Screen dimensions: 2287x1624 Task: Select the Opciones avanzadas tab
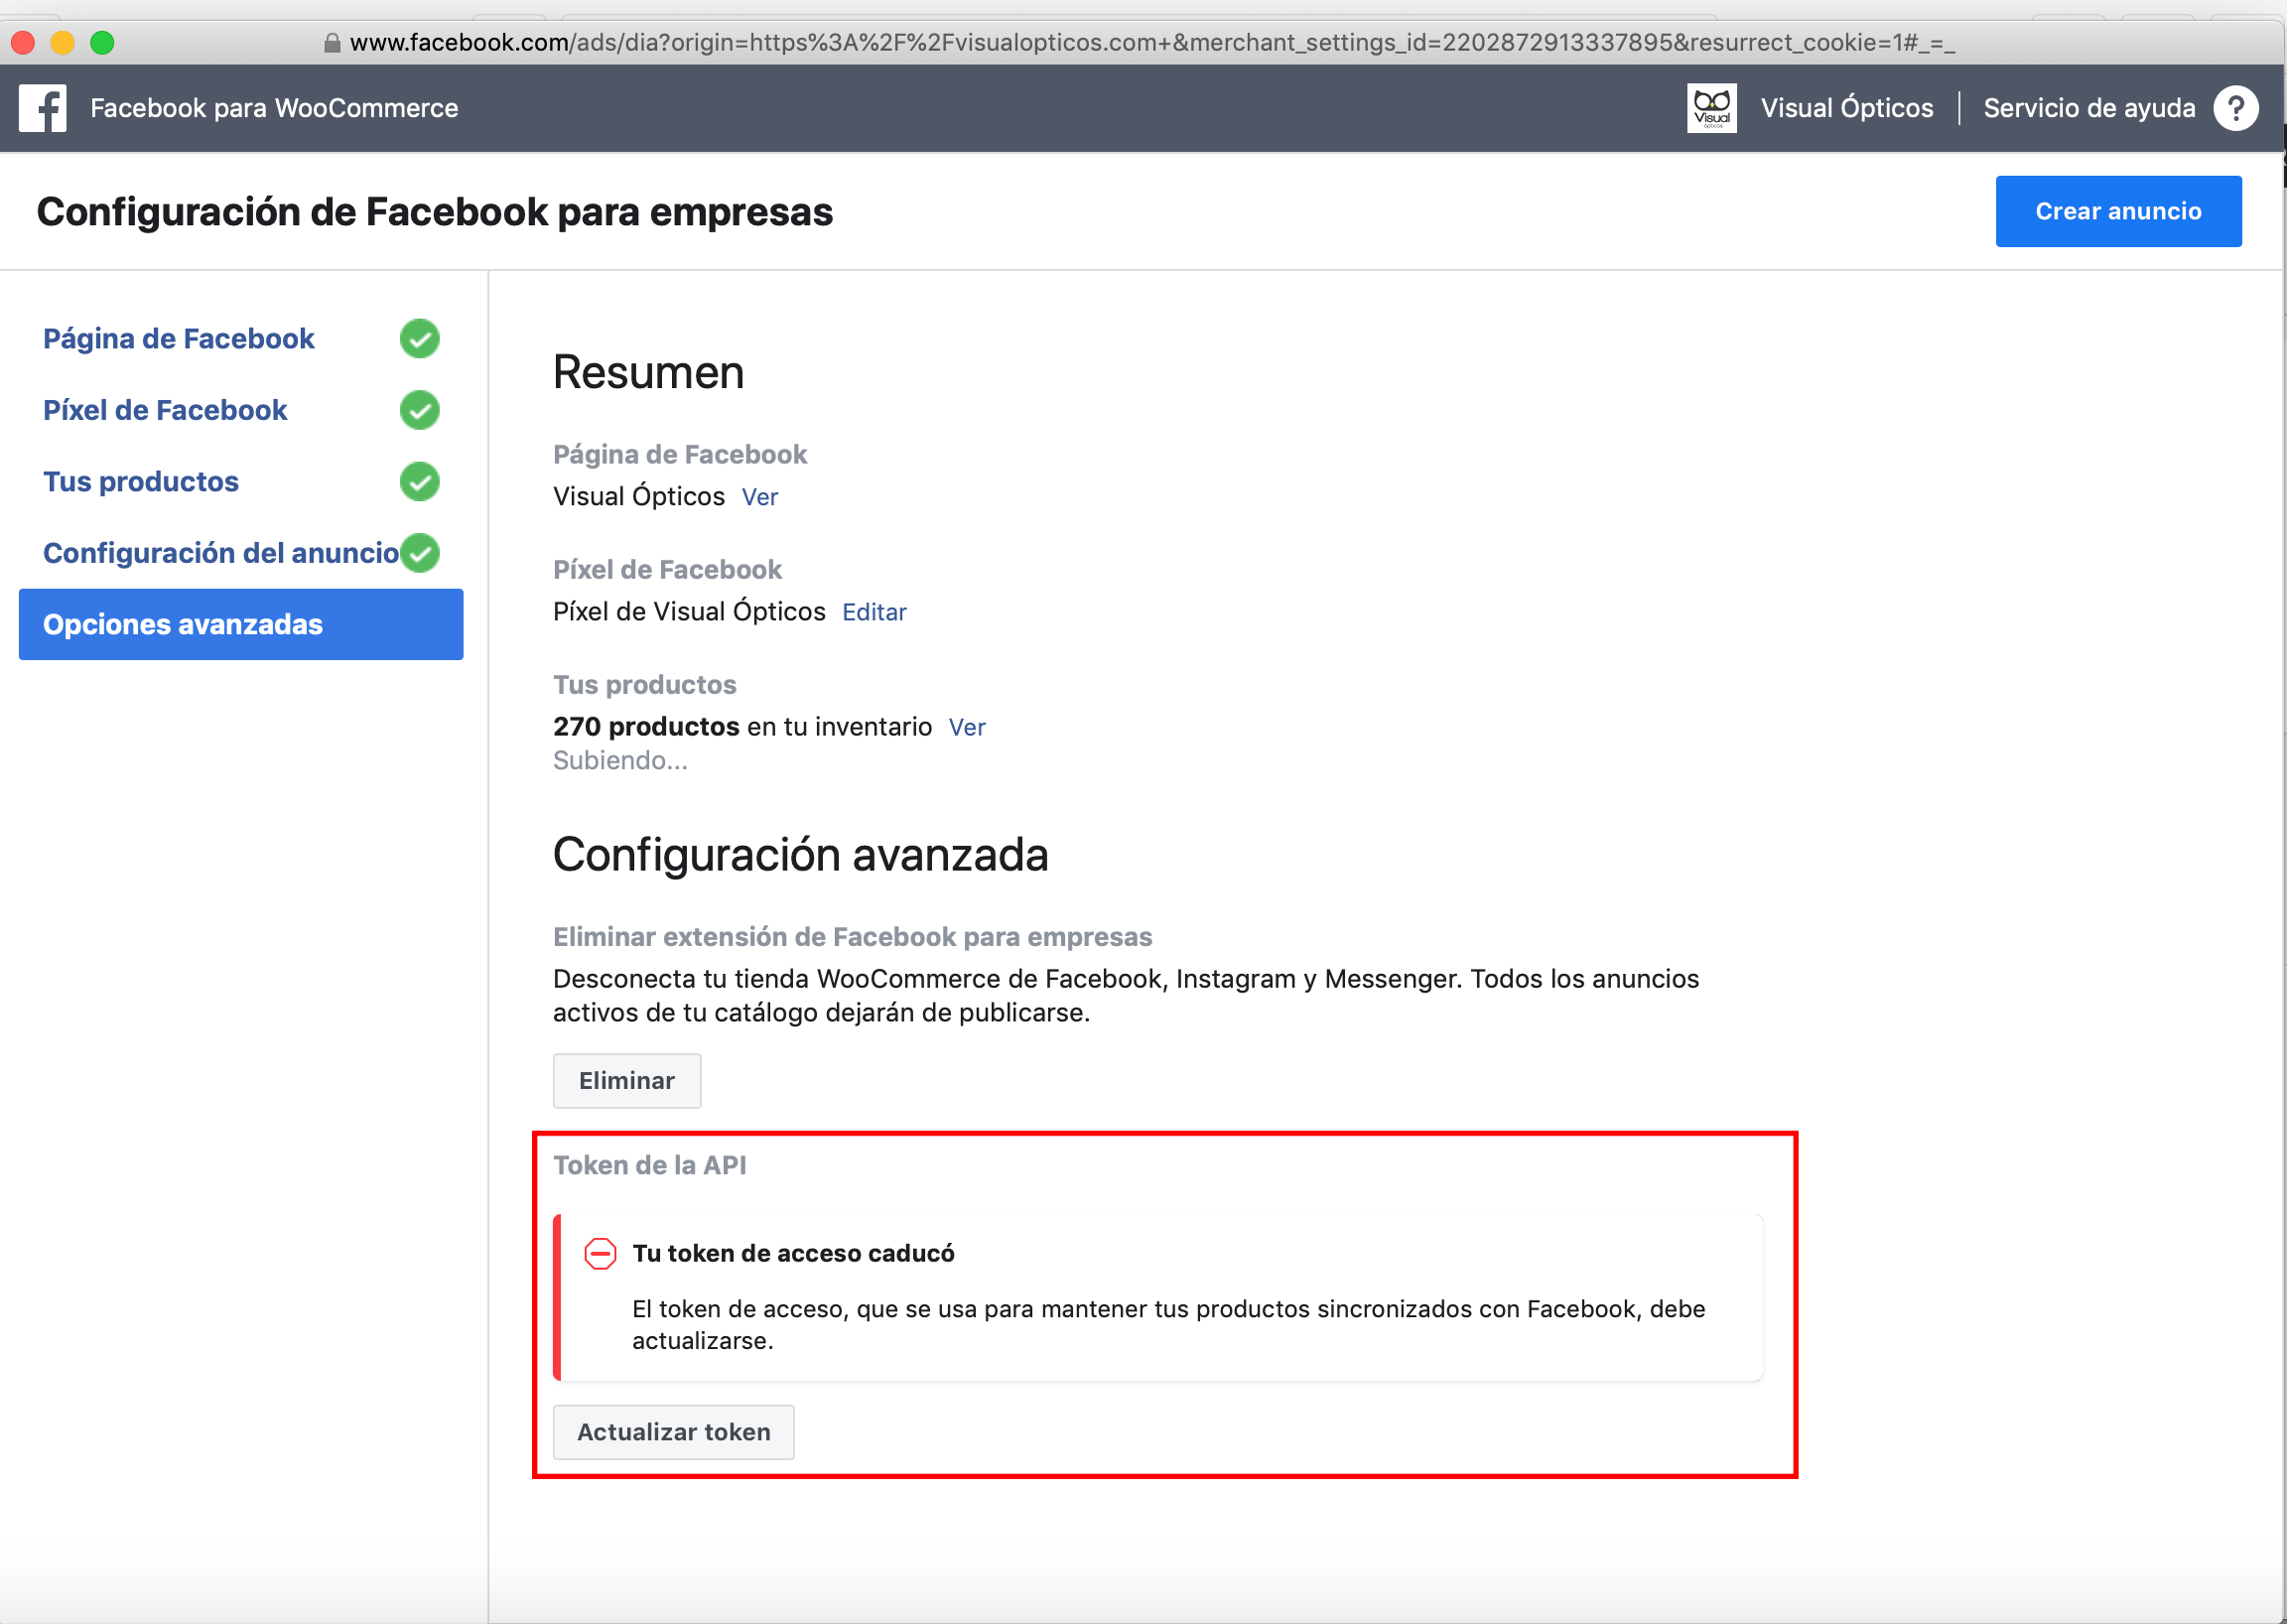241,624
